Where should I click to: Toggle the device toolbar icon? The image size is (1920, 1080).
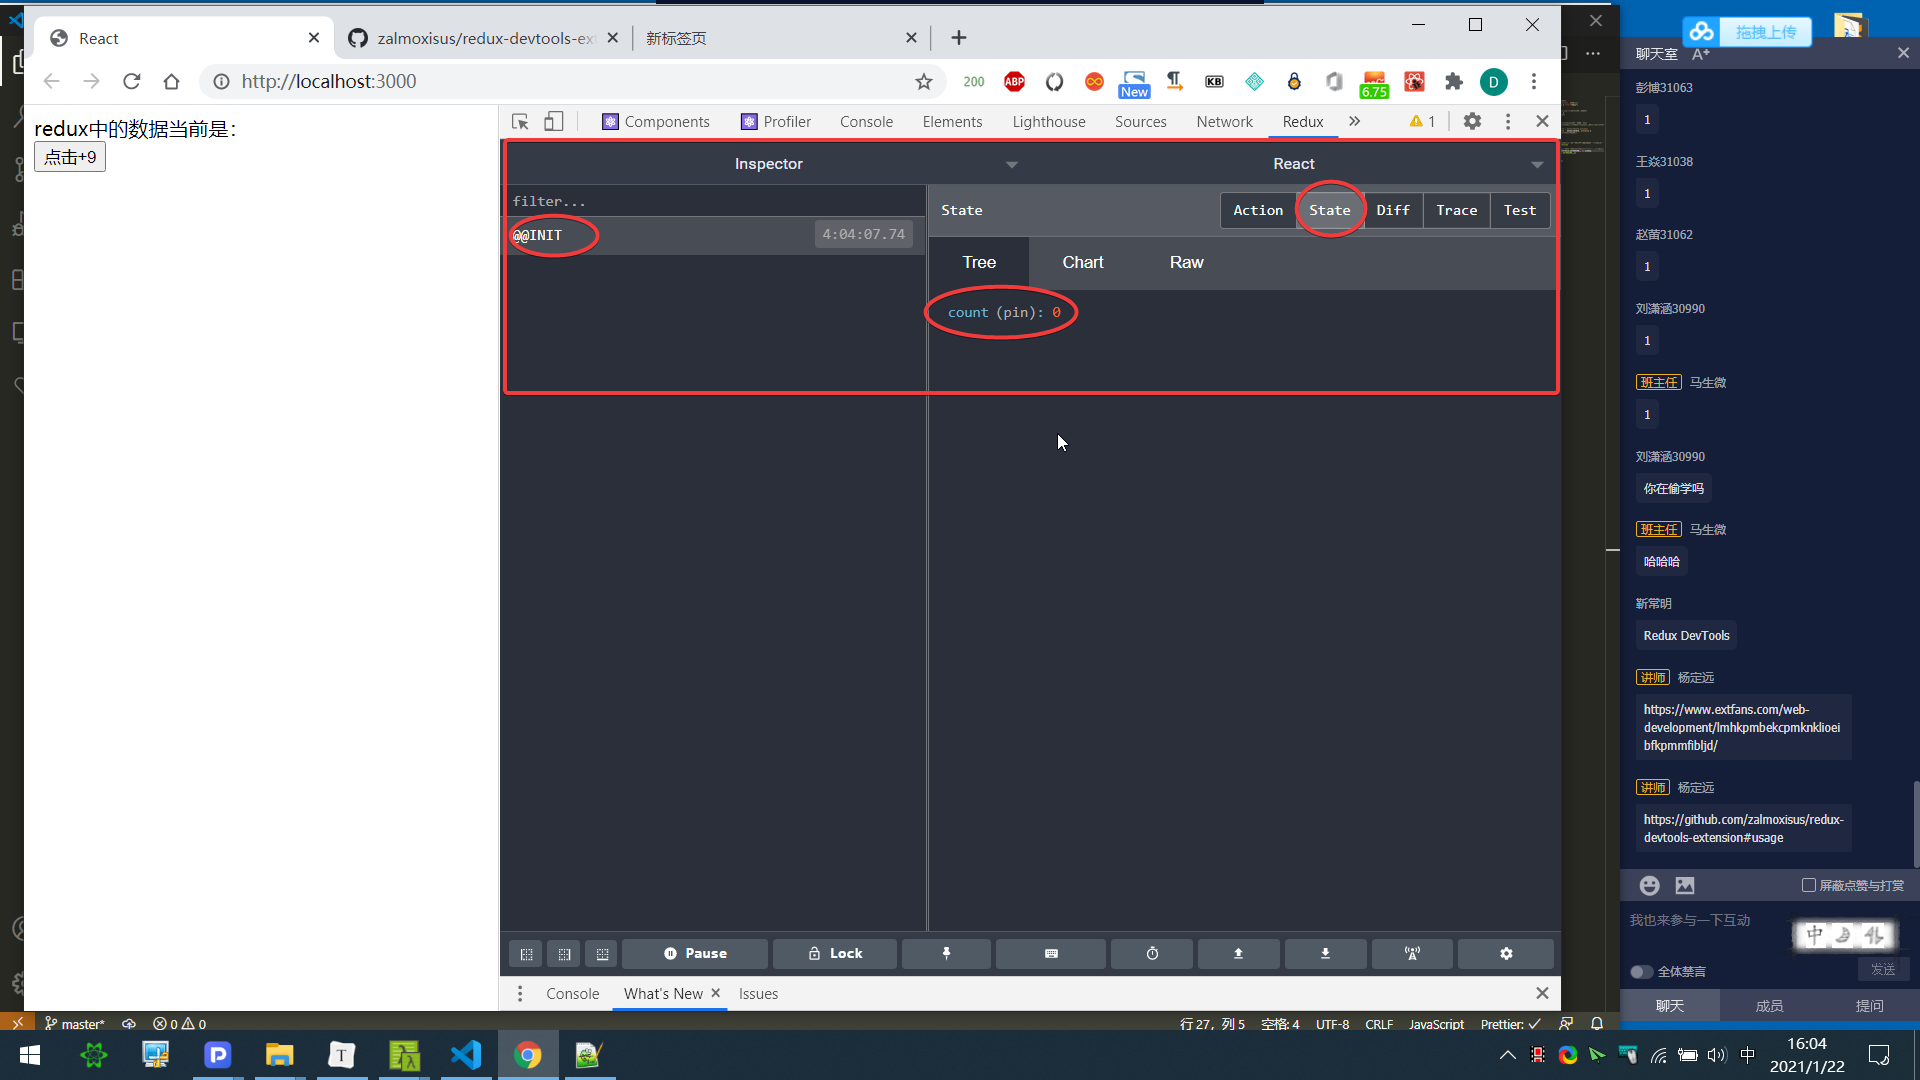coord(554,121)
